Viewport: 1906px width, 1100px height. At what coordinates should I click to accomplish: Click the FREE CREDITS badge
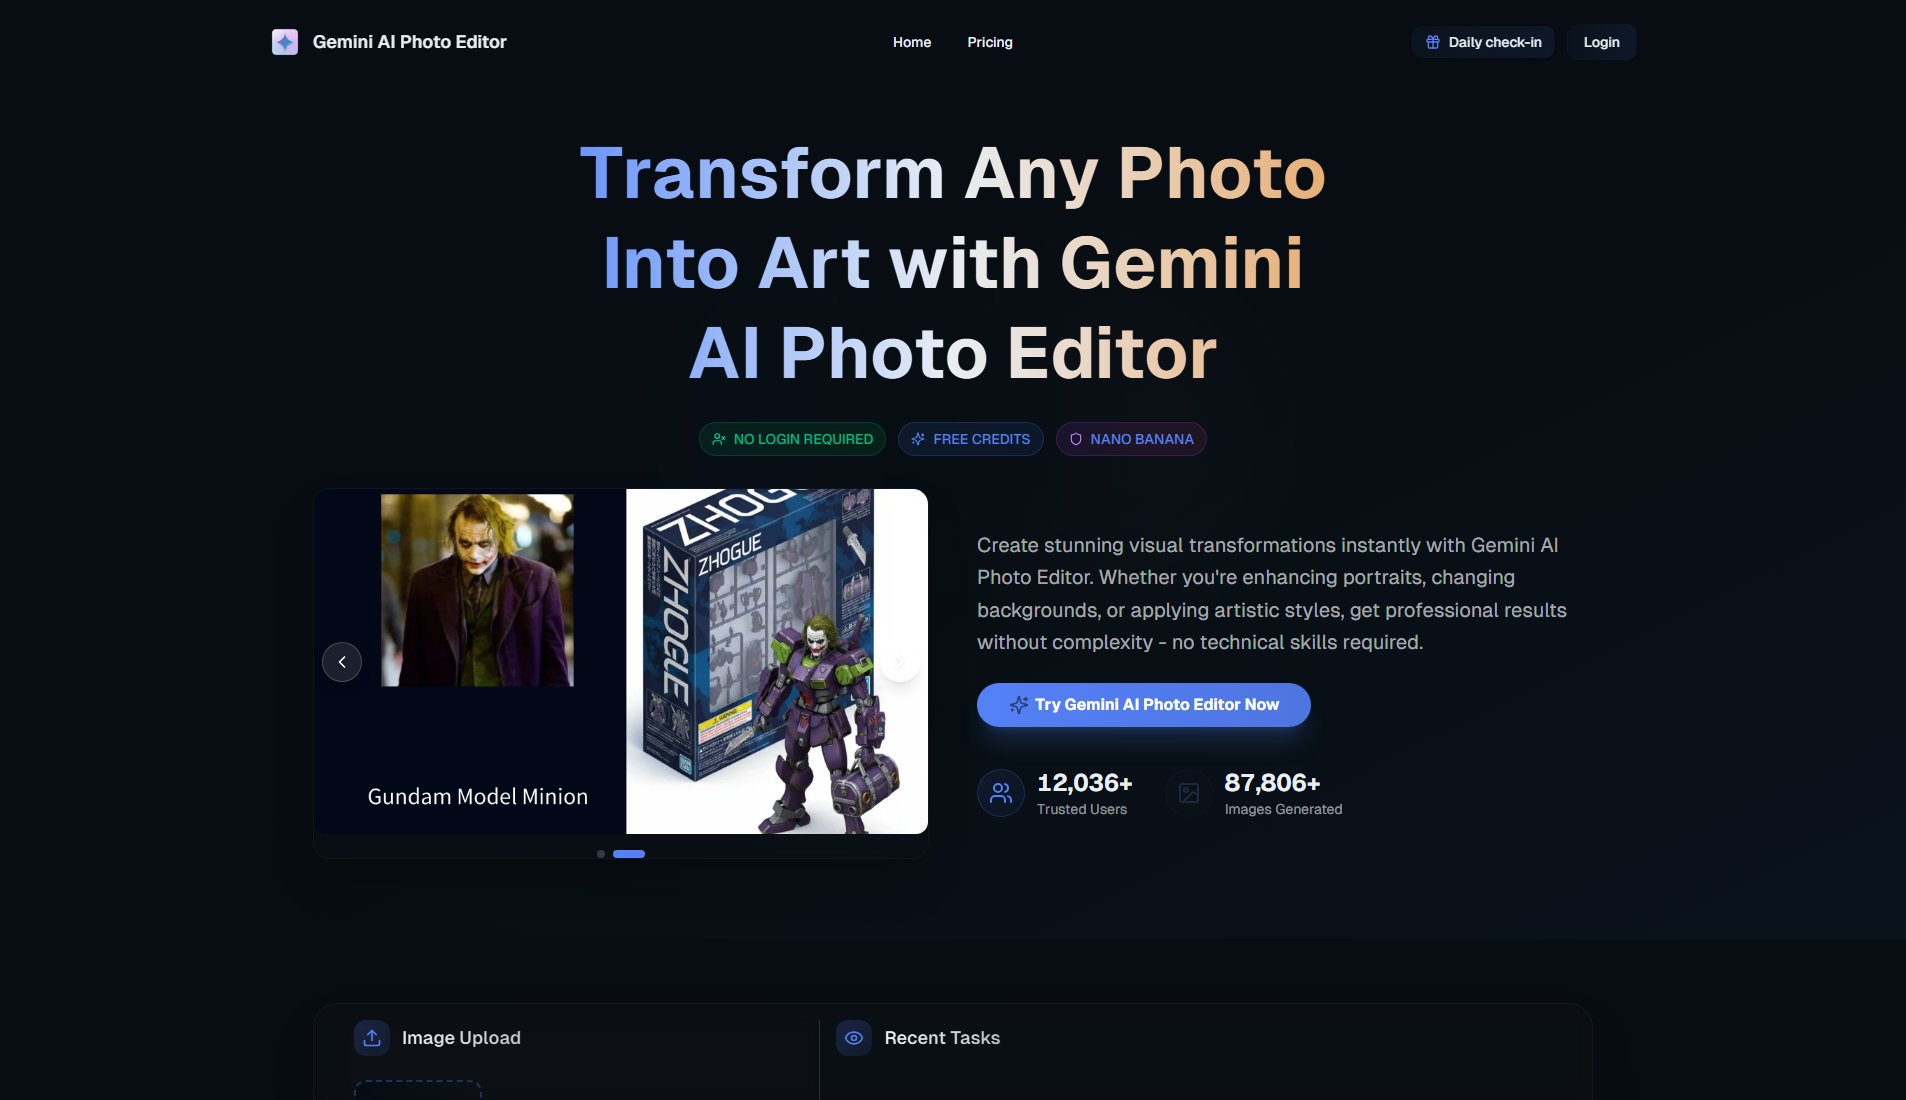click(971, 439)
